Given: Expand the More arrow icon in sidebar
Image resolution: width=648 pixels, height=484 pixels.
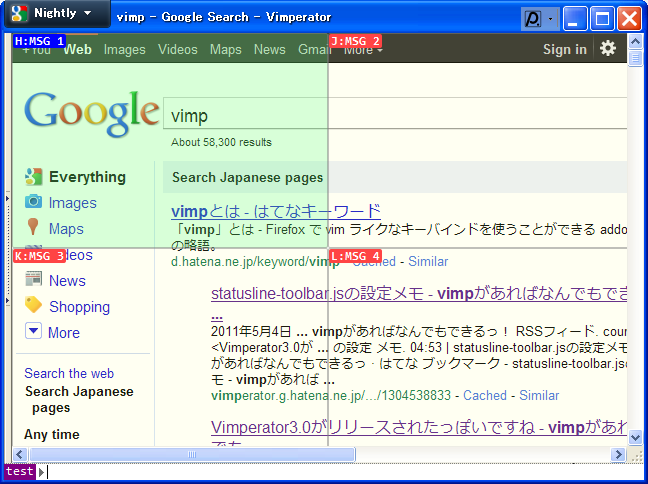Looking at the screenshot, I should coord(33,331).
